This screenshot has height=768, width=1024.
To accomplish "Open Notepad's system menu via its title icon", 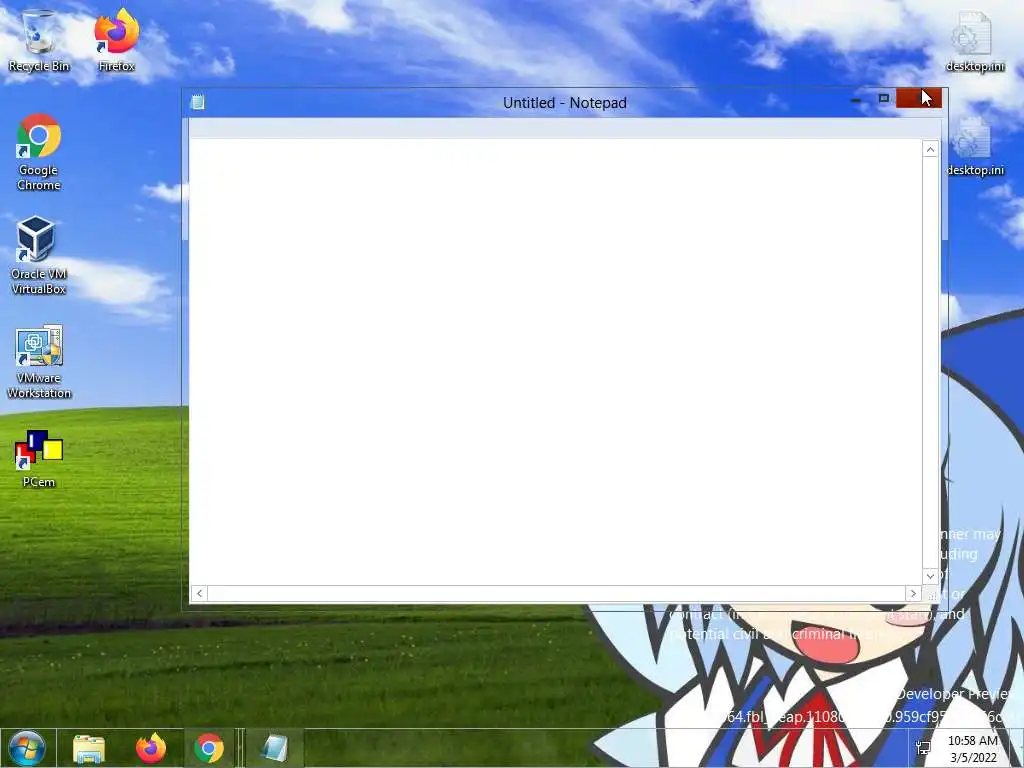I will [x=197, y=102].
